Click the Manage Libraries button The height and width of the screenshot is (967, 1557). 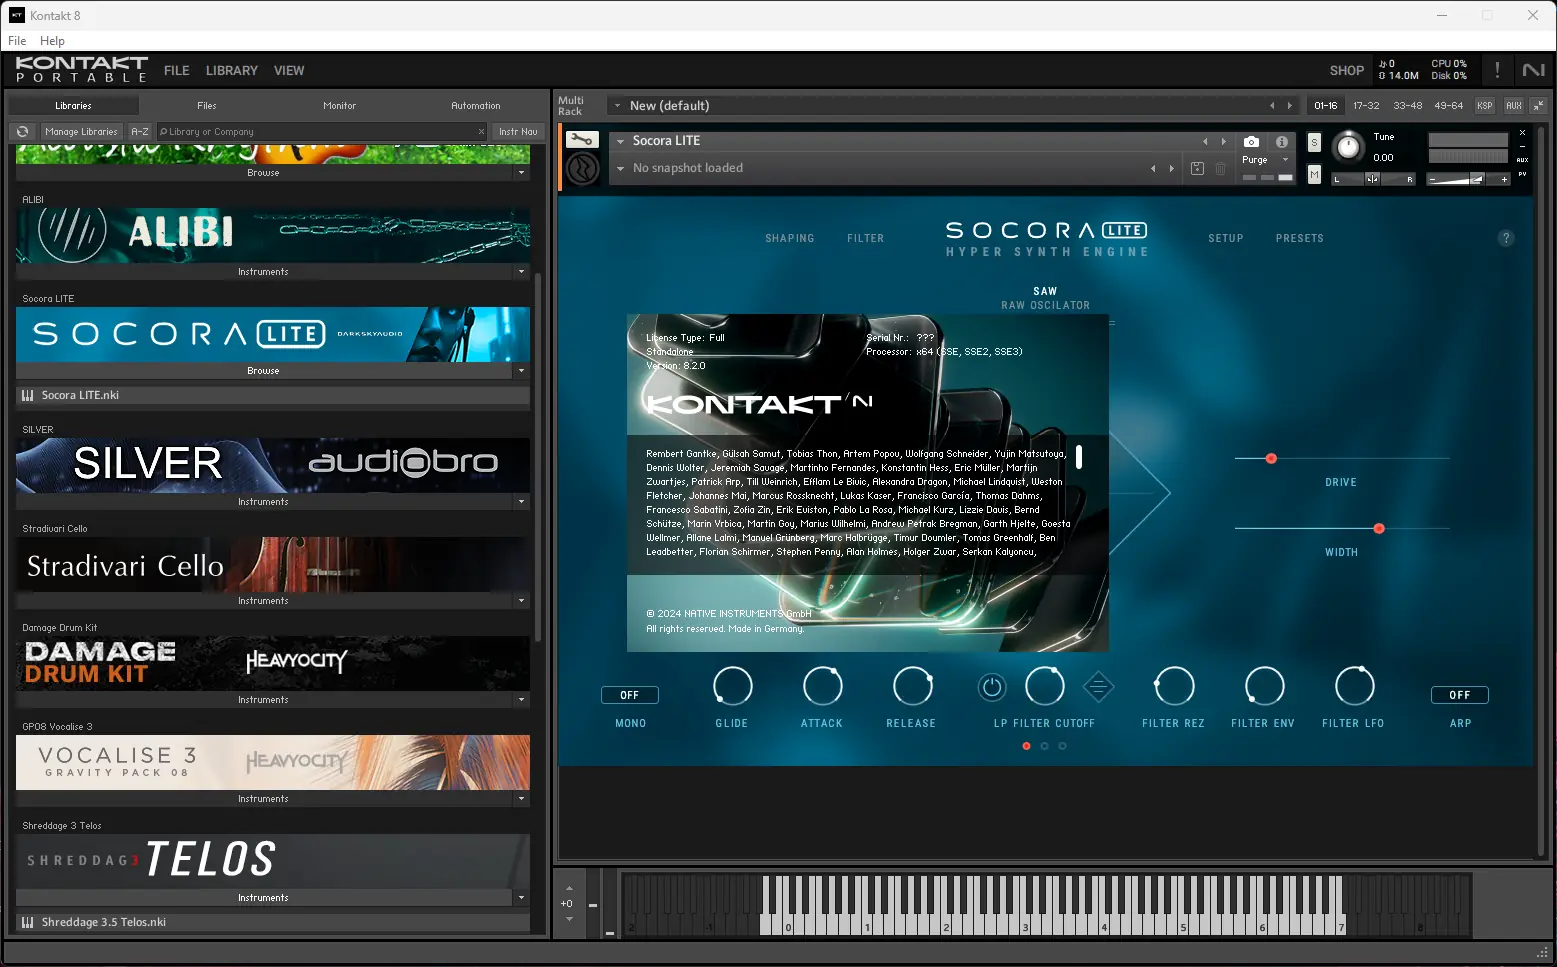click(x=81, y=131)
